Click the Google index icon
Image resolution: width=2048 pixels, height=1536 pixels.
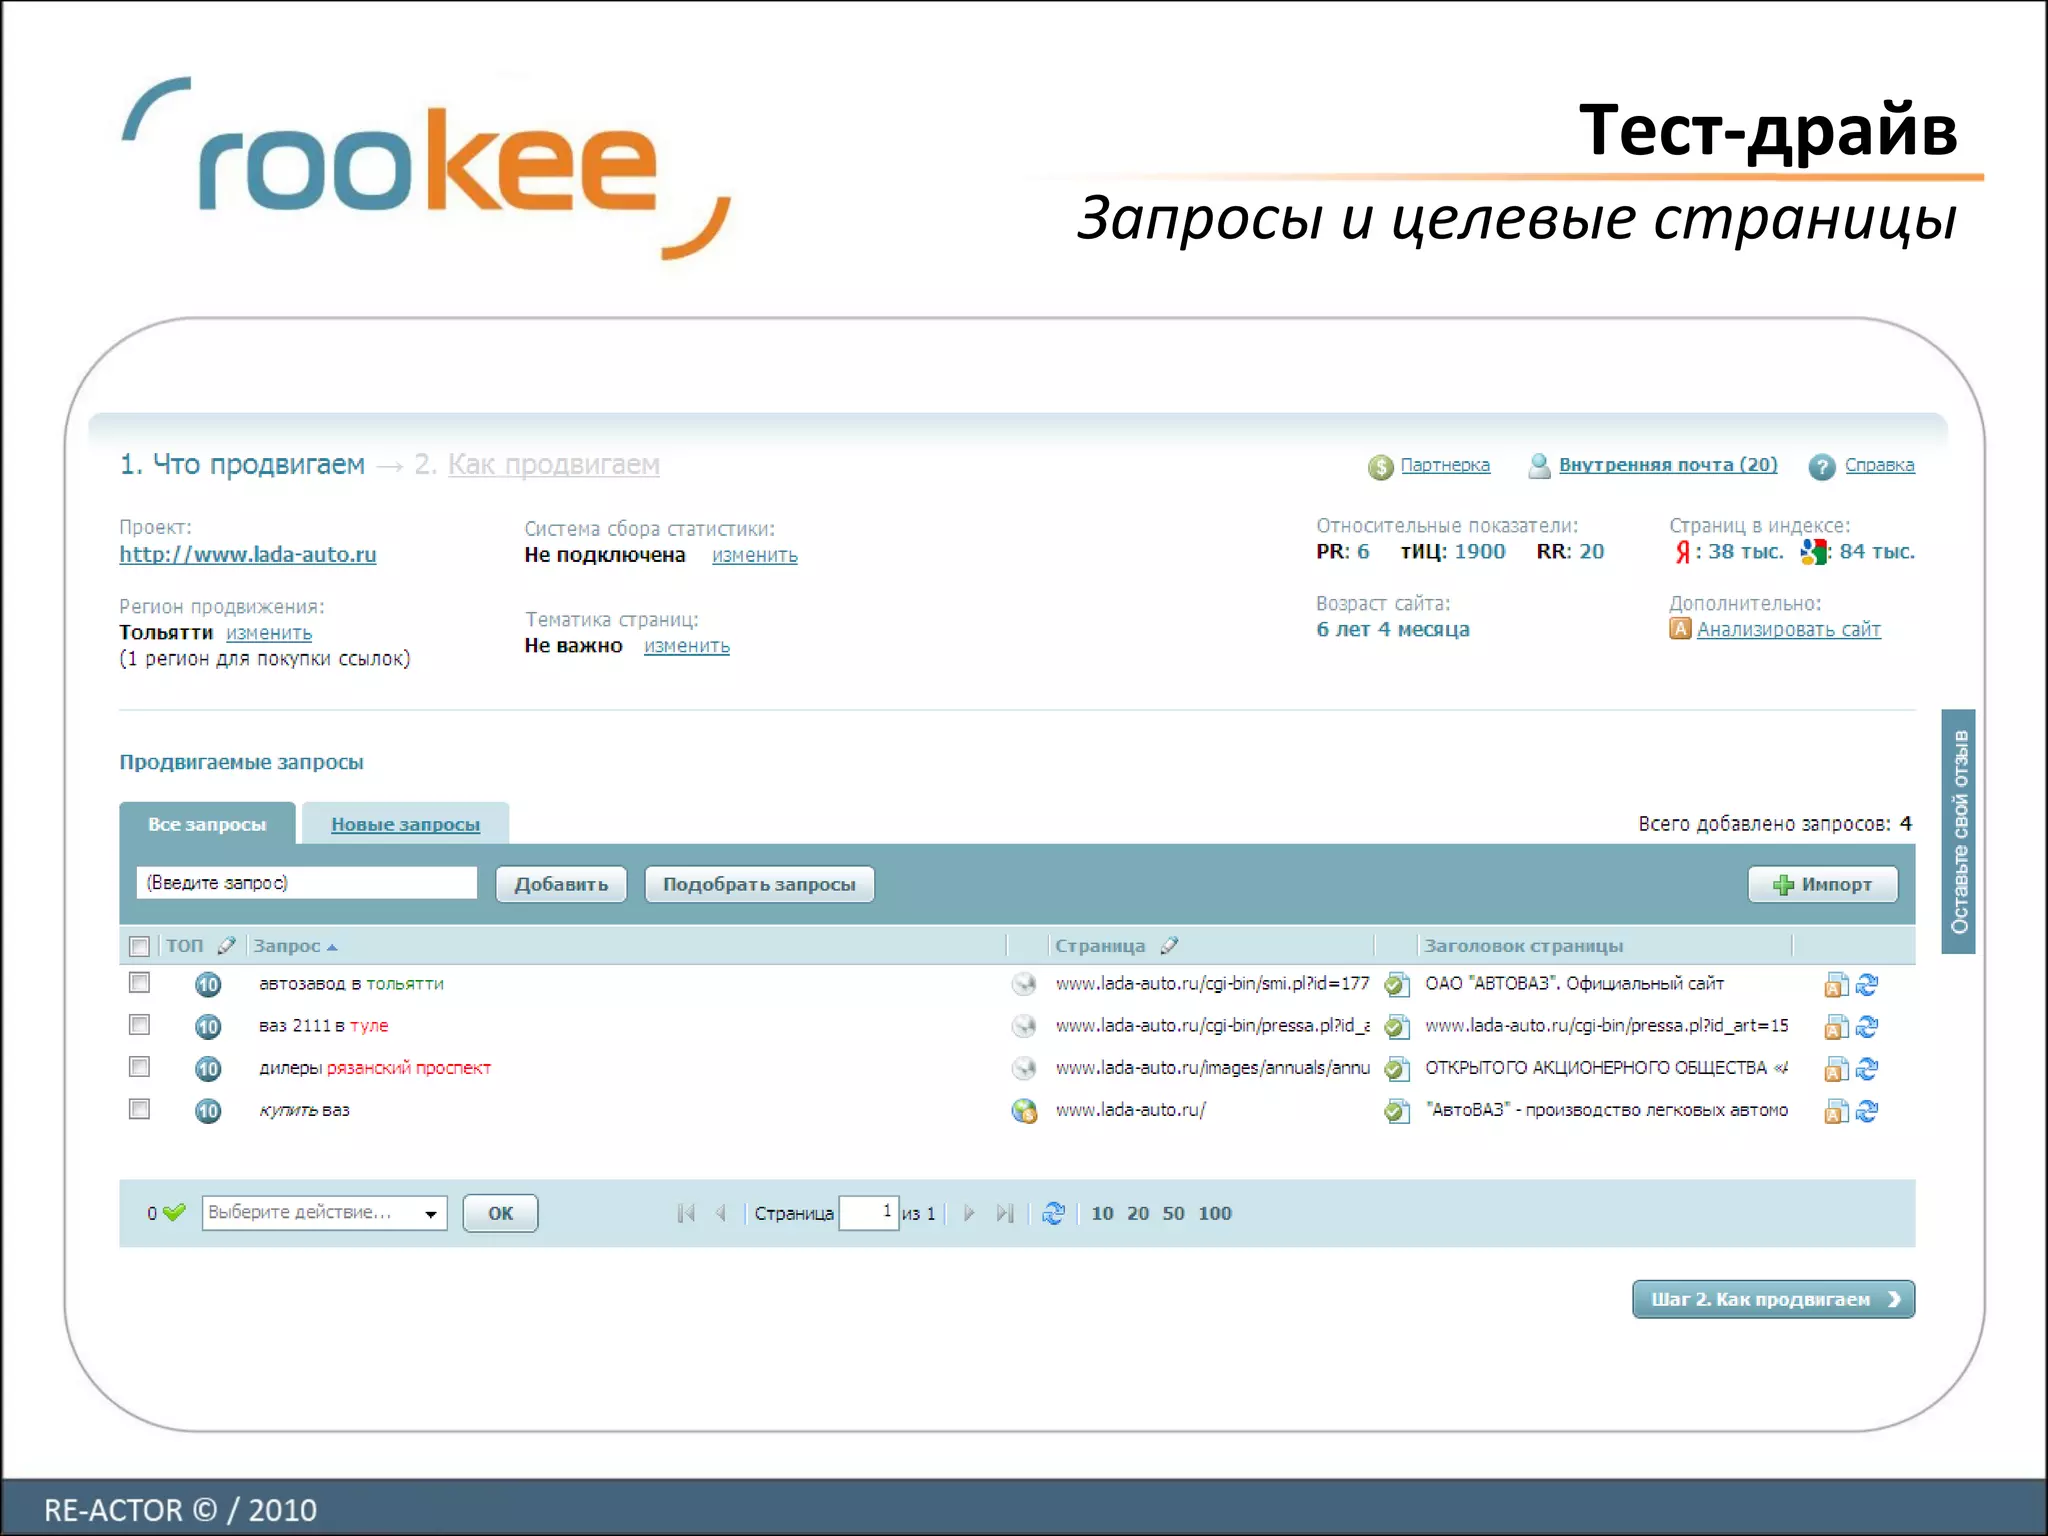(1813, 552)
